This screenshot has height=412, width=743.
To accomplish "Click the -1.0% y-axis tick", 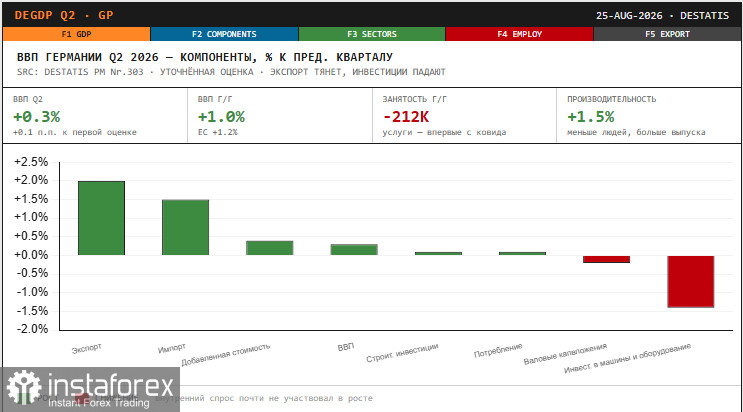I will point(32,292).
